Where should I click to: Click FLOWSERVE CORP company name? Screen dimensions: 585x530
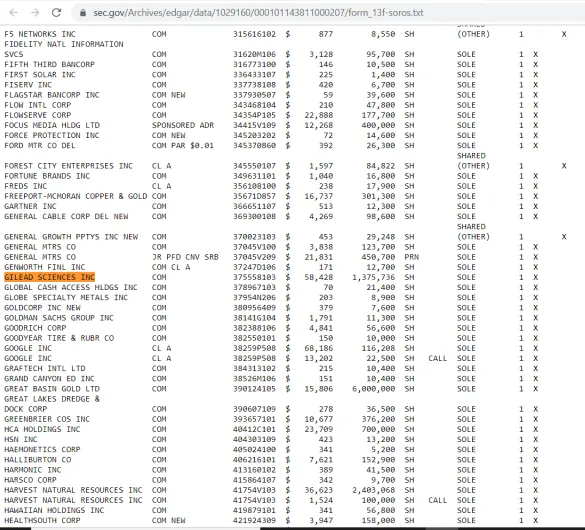tap(38, 115)
